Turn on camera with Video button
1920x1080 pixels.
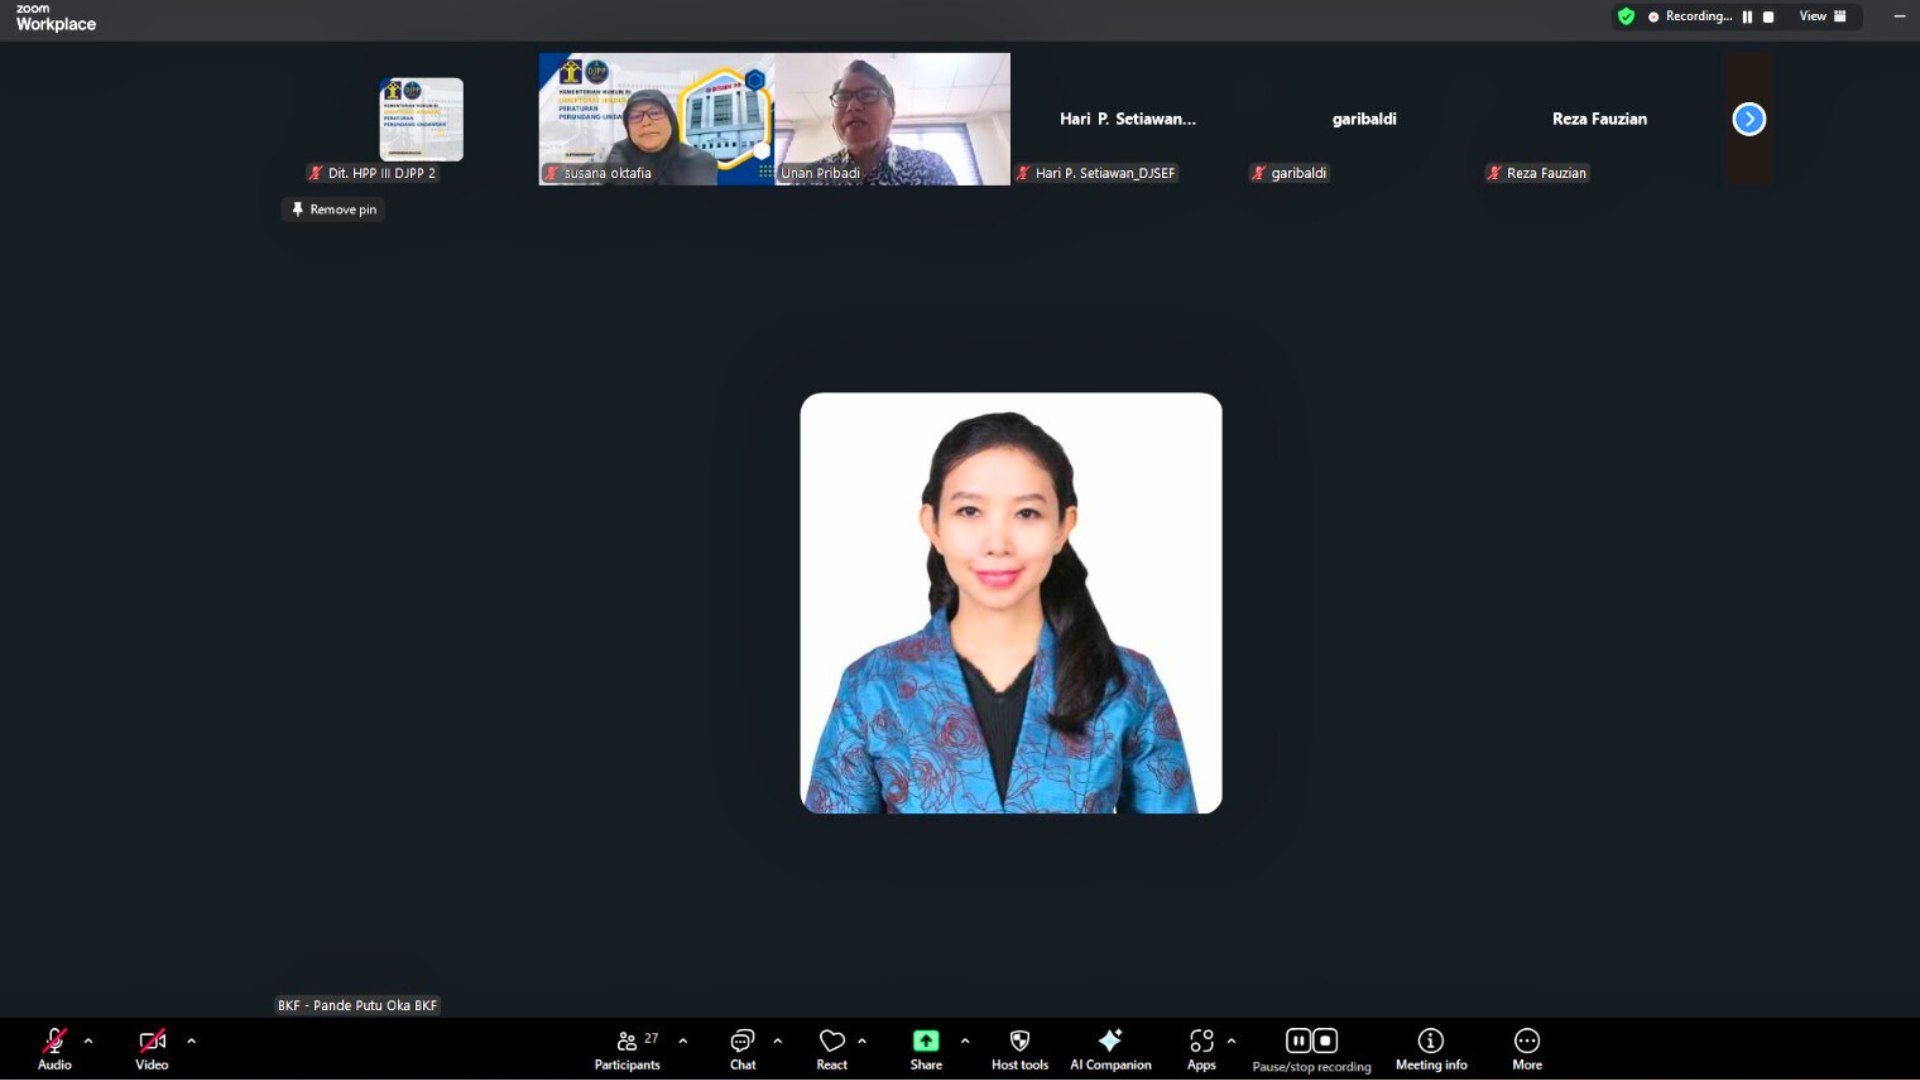[152, 1042]
